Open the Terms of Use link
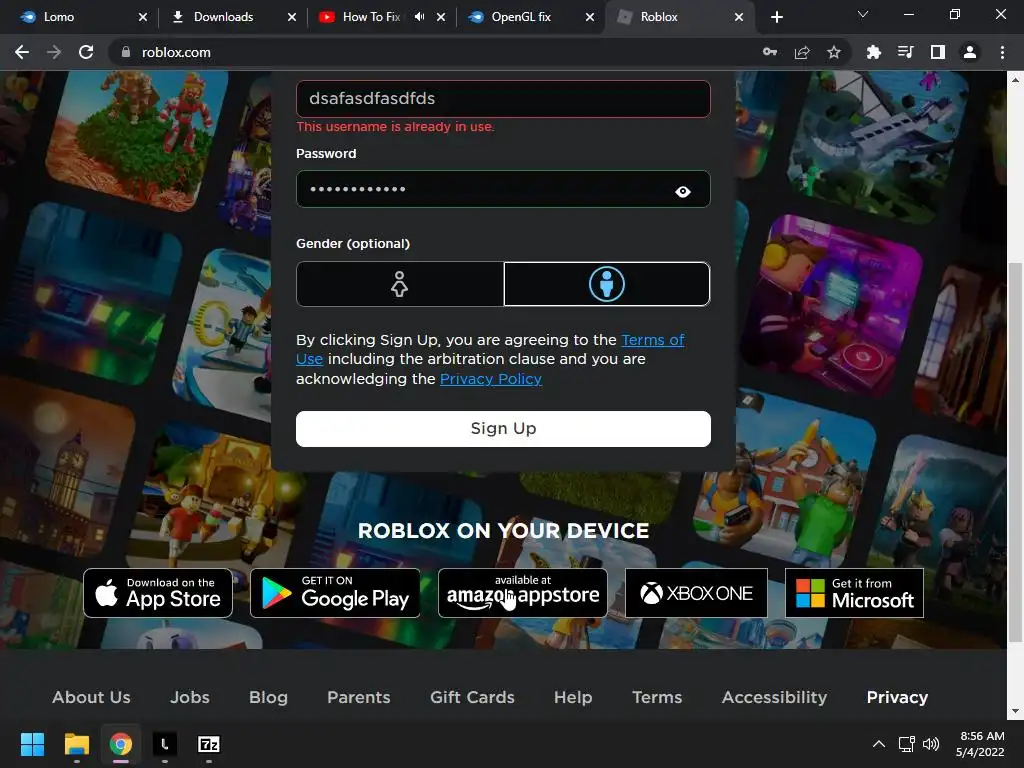The image size is (1024, 768). [652, 340]
